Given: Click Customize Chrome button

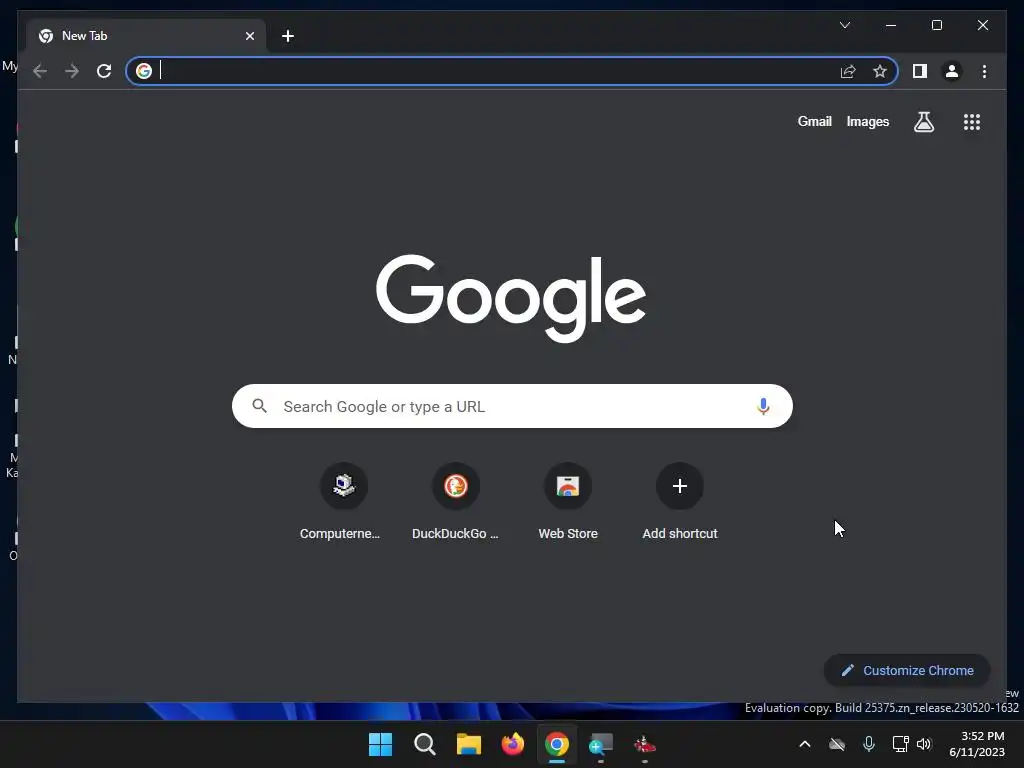Looking at the screenshot, I should (x=907, y=671).
